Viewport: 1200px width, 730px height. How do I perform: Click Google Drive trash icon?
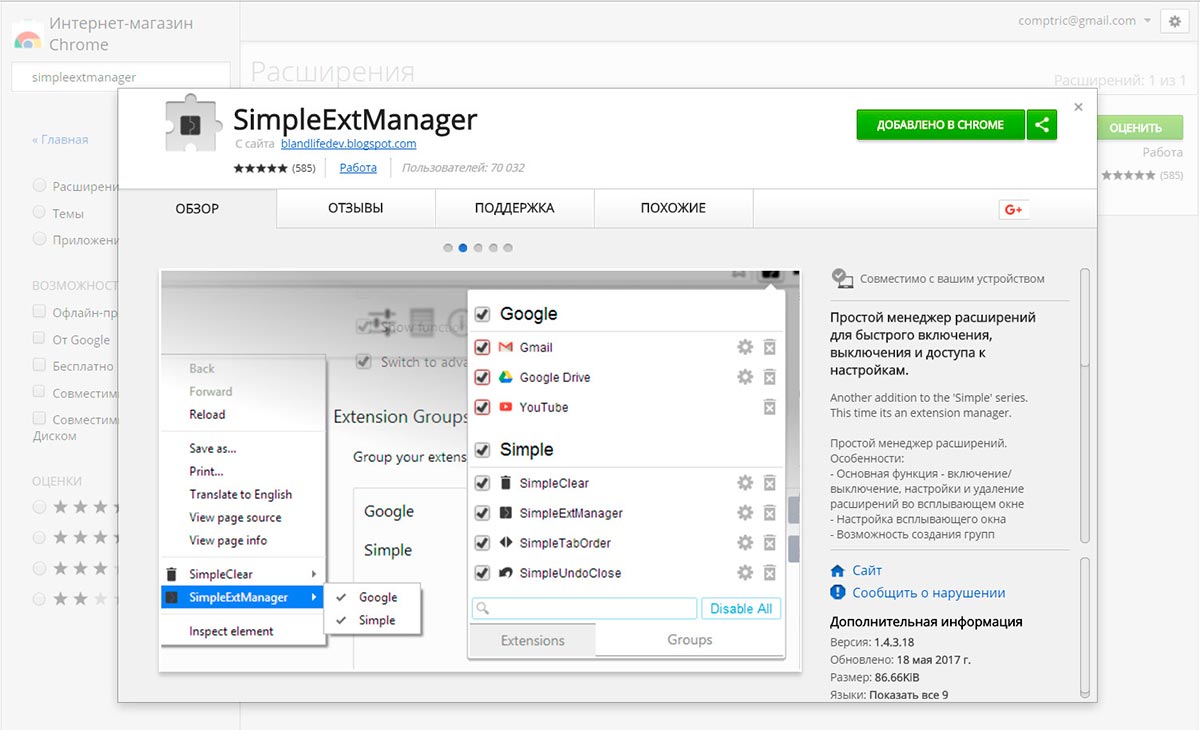point(770,377)
